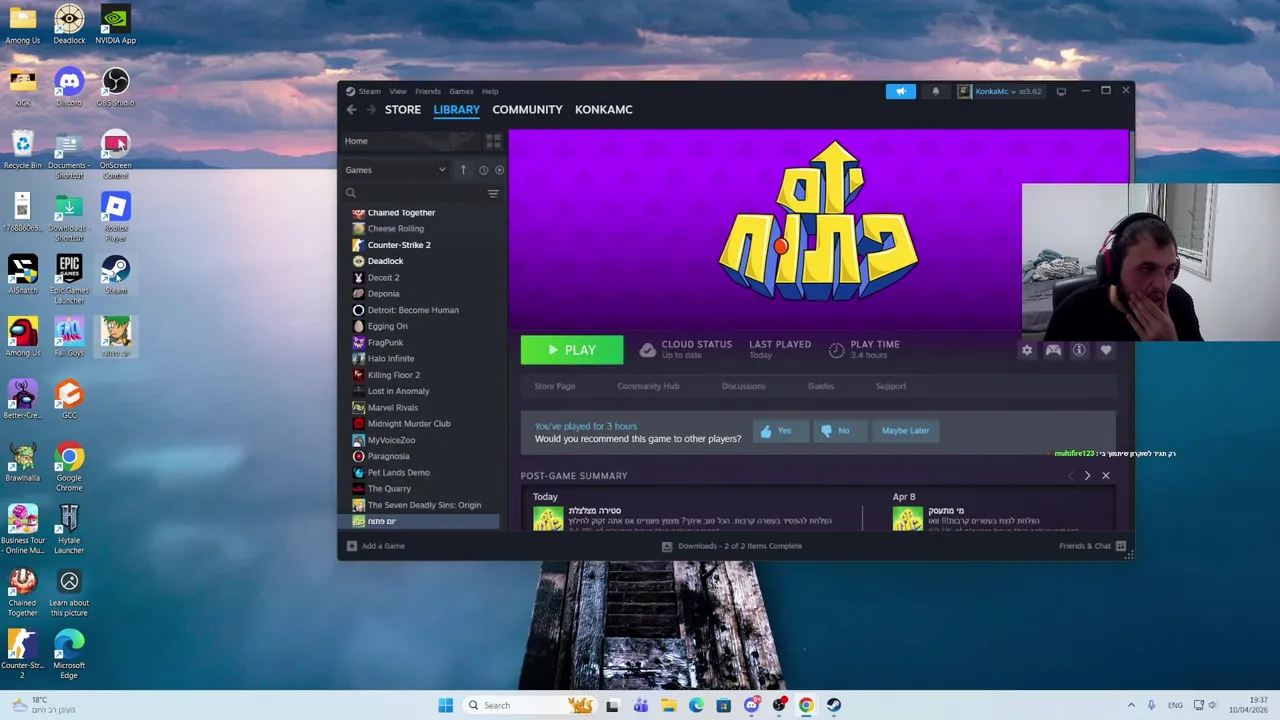Switch Steam to Big Picture mode icon
Screen dimensions: 1280x720
pos(1061,91)
